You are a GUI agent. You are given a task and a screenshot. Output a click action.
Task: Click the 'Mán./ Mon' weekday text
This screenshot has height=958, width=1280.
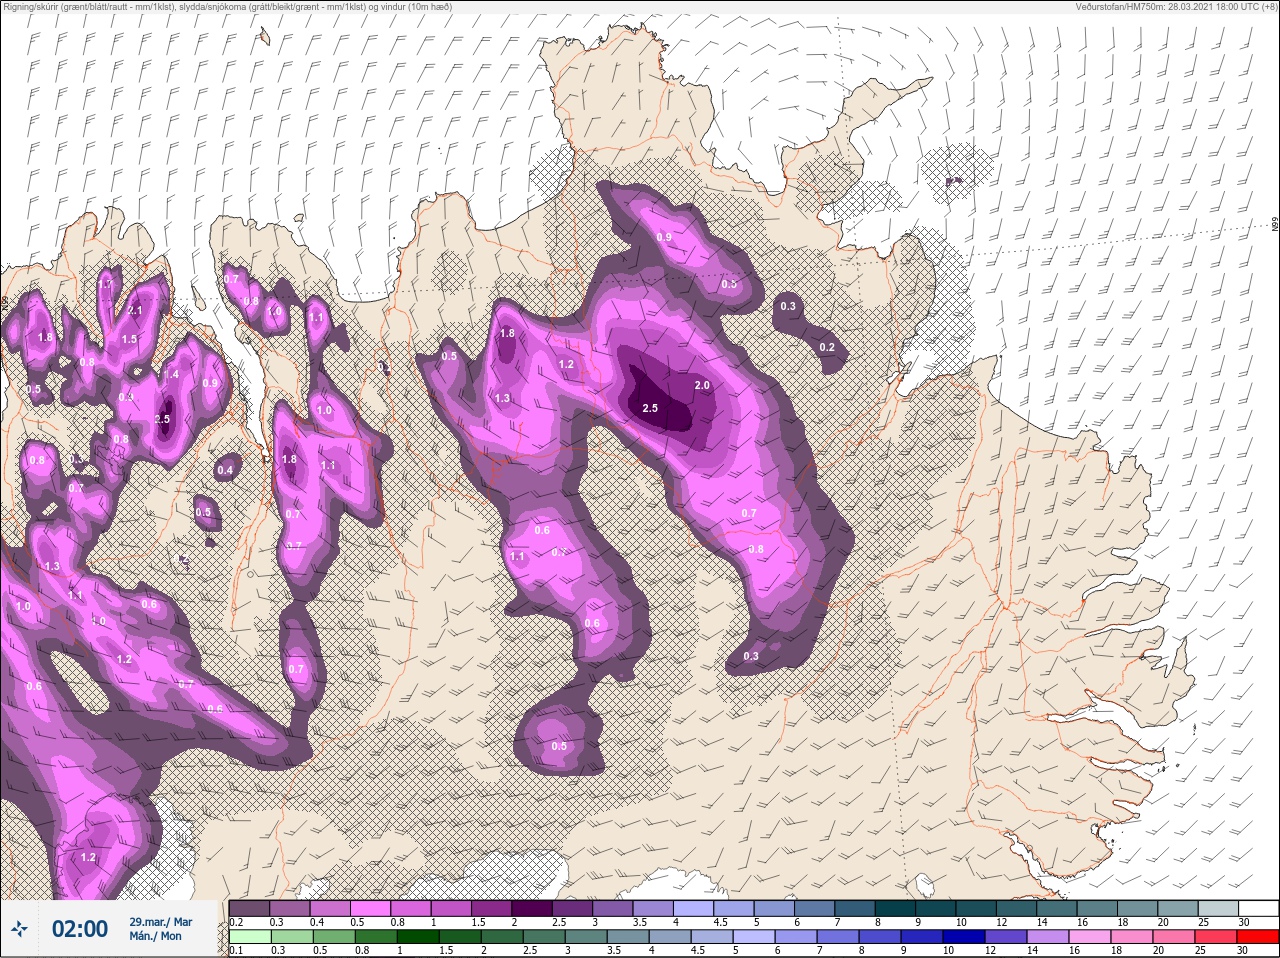155,936
